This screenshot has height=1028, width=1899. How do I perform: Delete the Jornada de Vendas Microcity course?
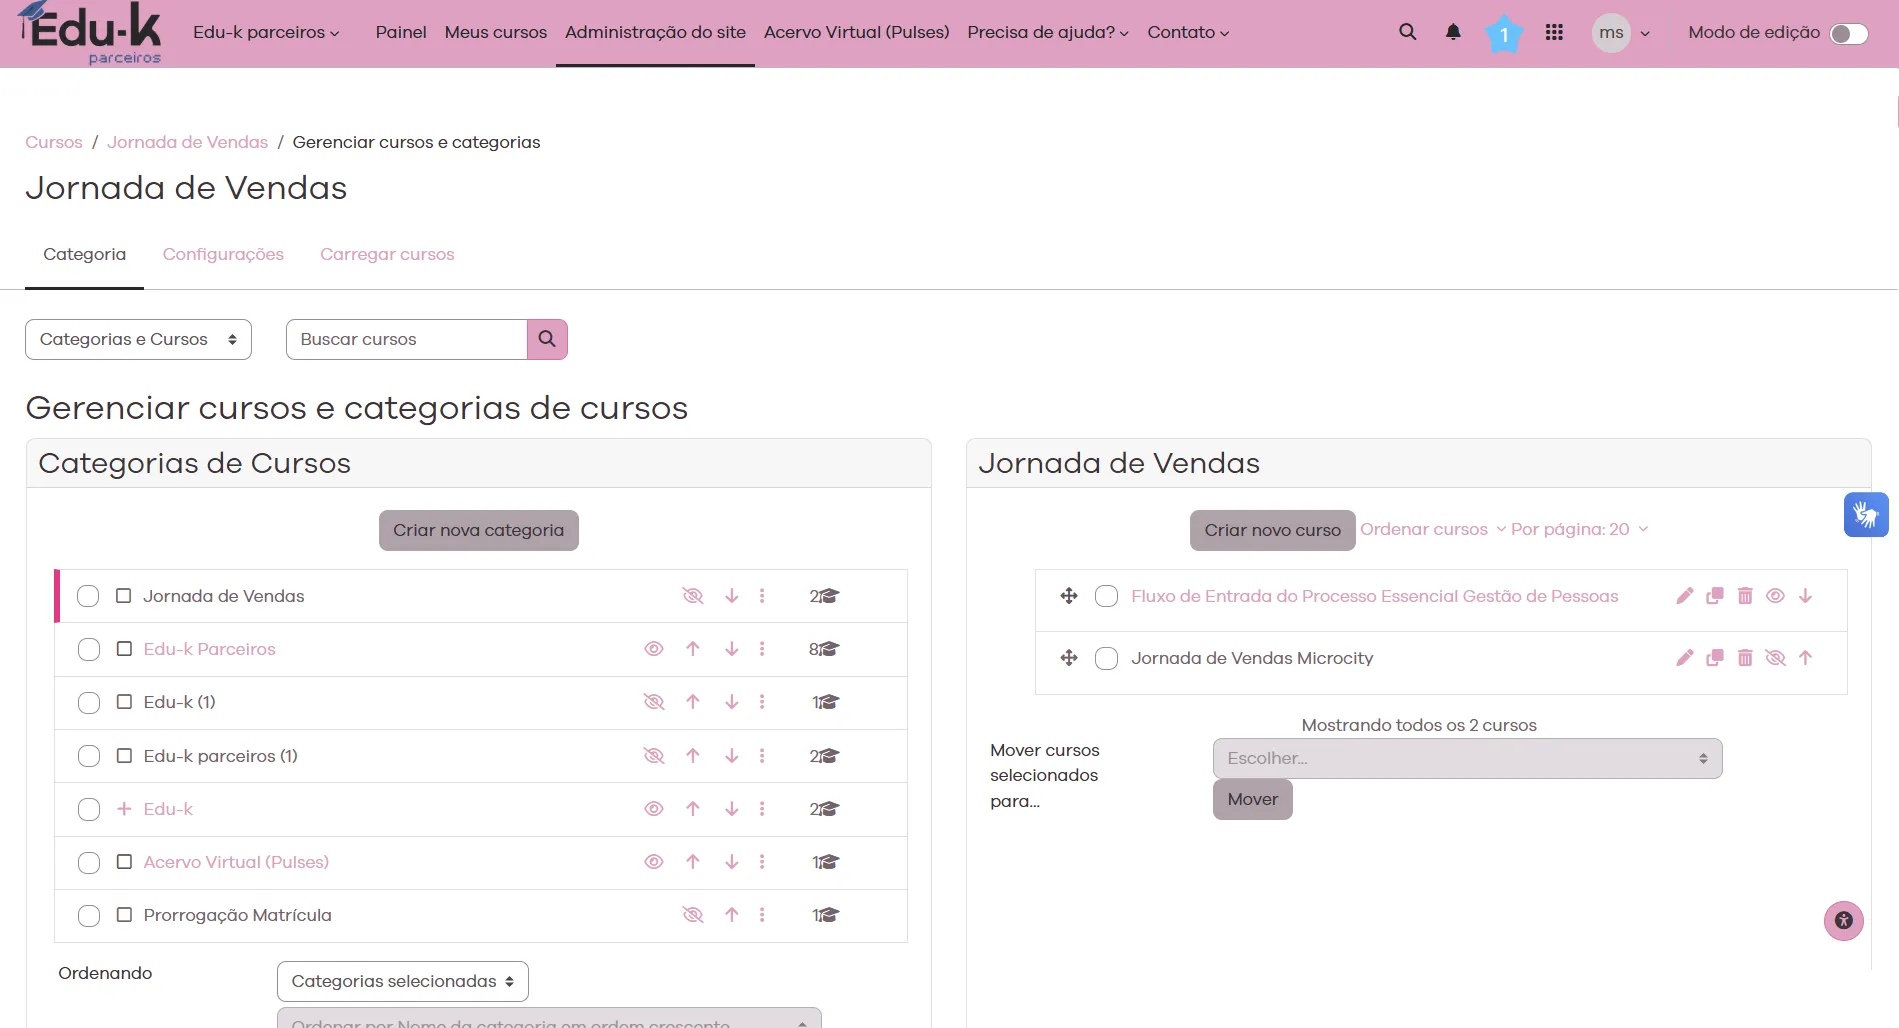pos(1745,658)
